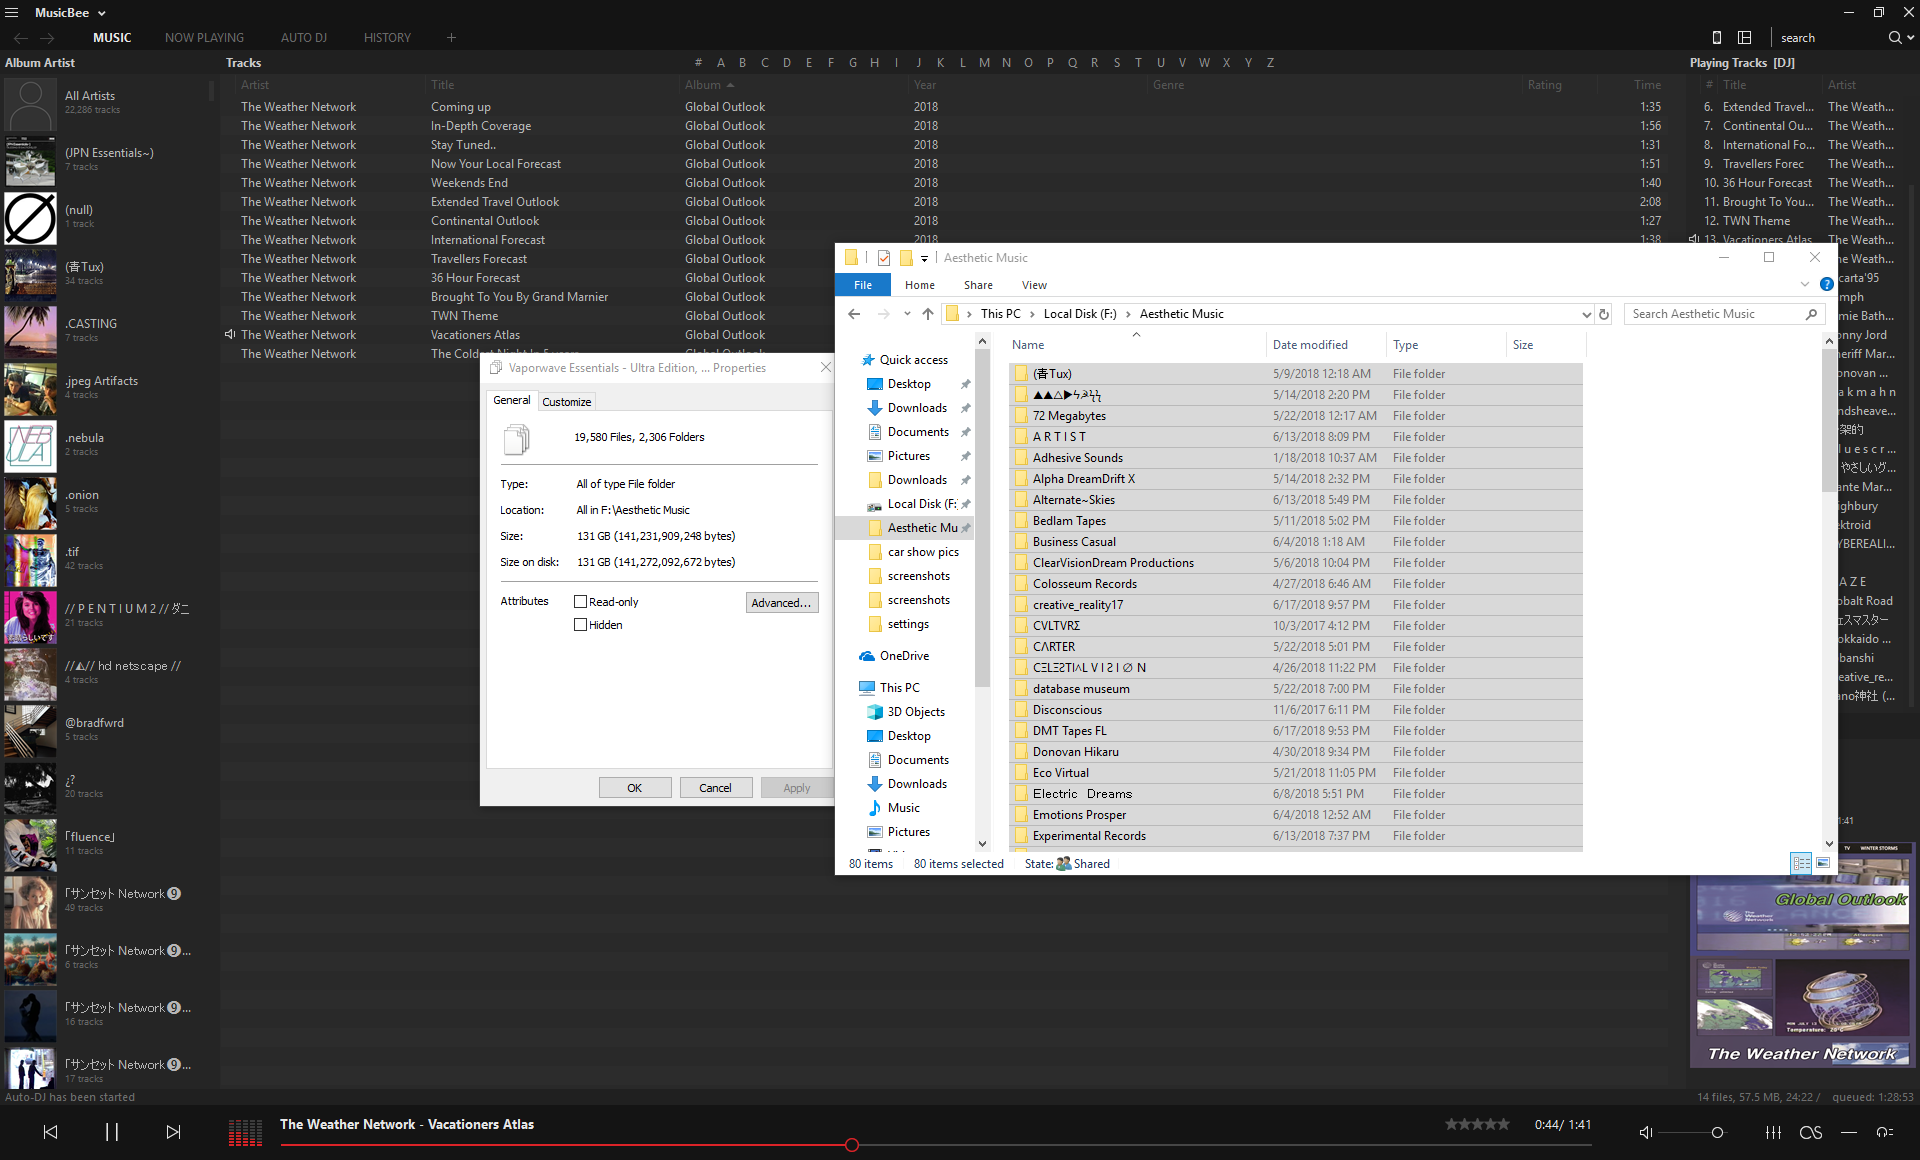Cancel the Properties dialog
This screenshot has height=1160, width=1920.
[715, 788]
